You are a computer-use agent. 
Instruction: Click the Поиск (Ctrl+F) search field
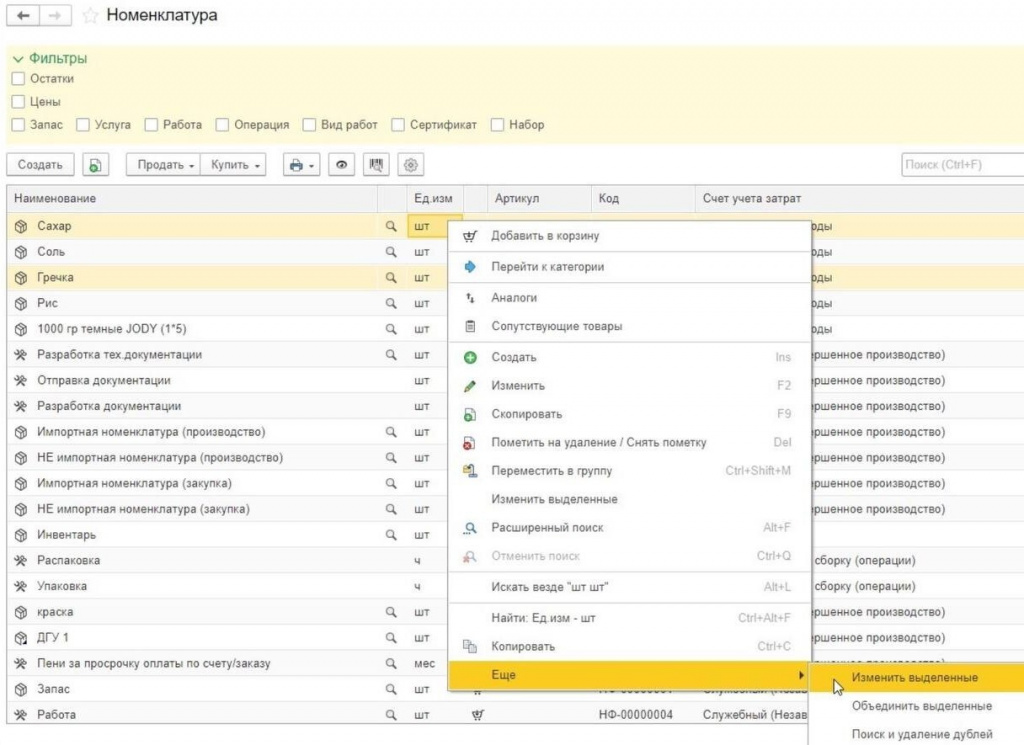pos(960,165)
